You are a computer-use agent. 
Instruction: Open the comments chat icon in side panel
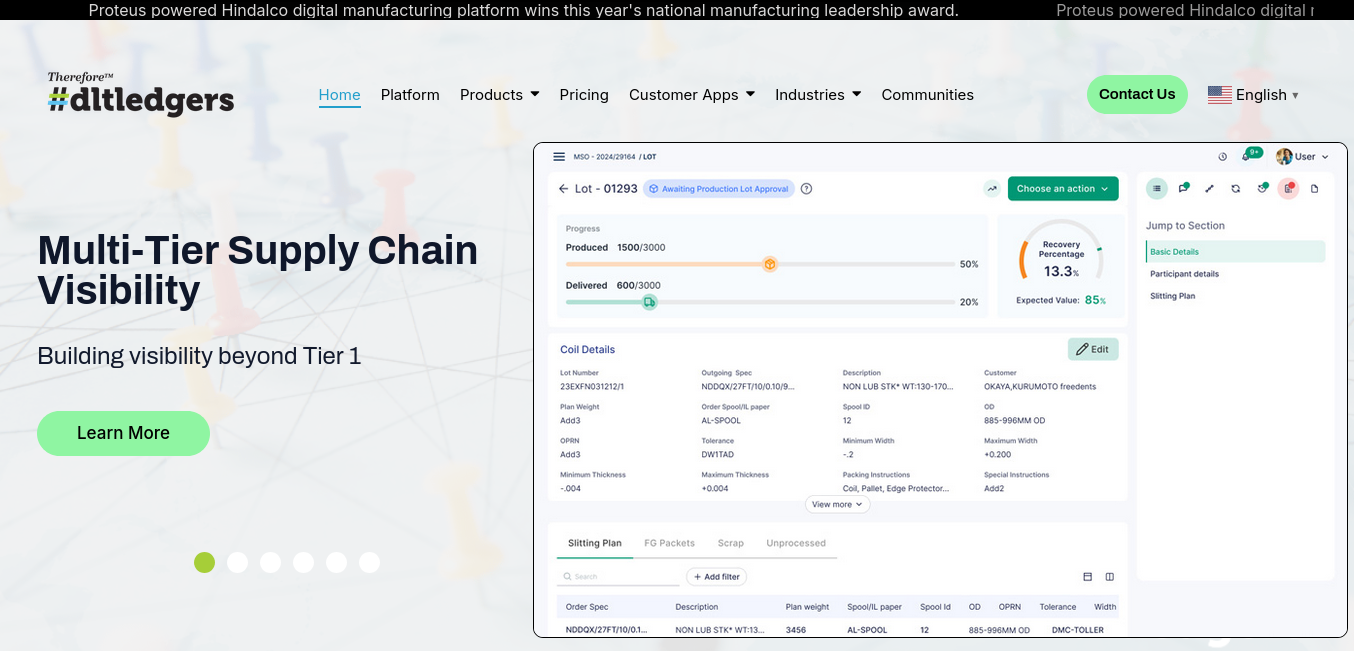[x=1183, y=188]
